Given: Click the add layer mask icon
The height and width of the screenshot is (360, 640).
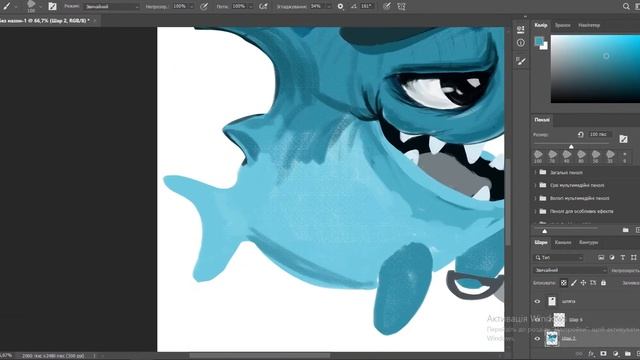Looking at the screenshot, I should (603, 353).
